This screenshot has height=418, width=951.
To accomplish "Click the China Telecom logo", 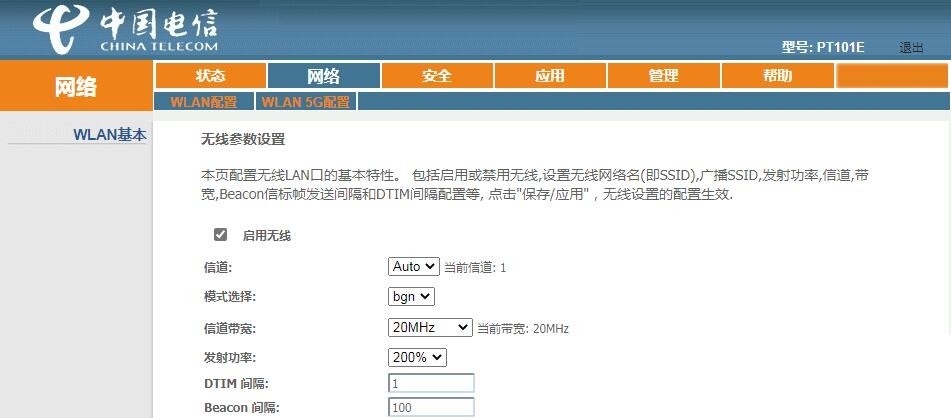I will tap(124, 32).
